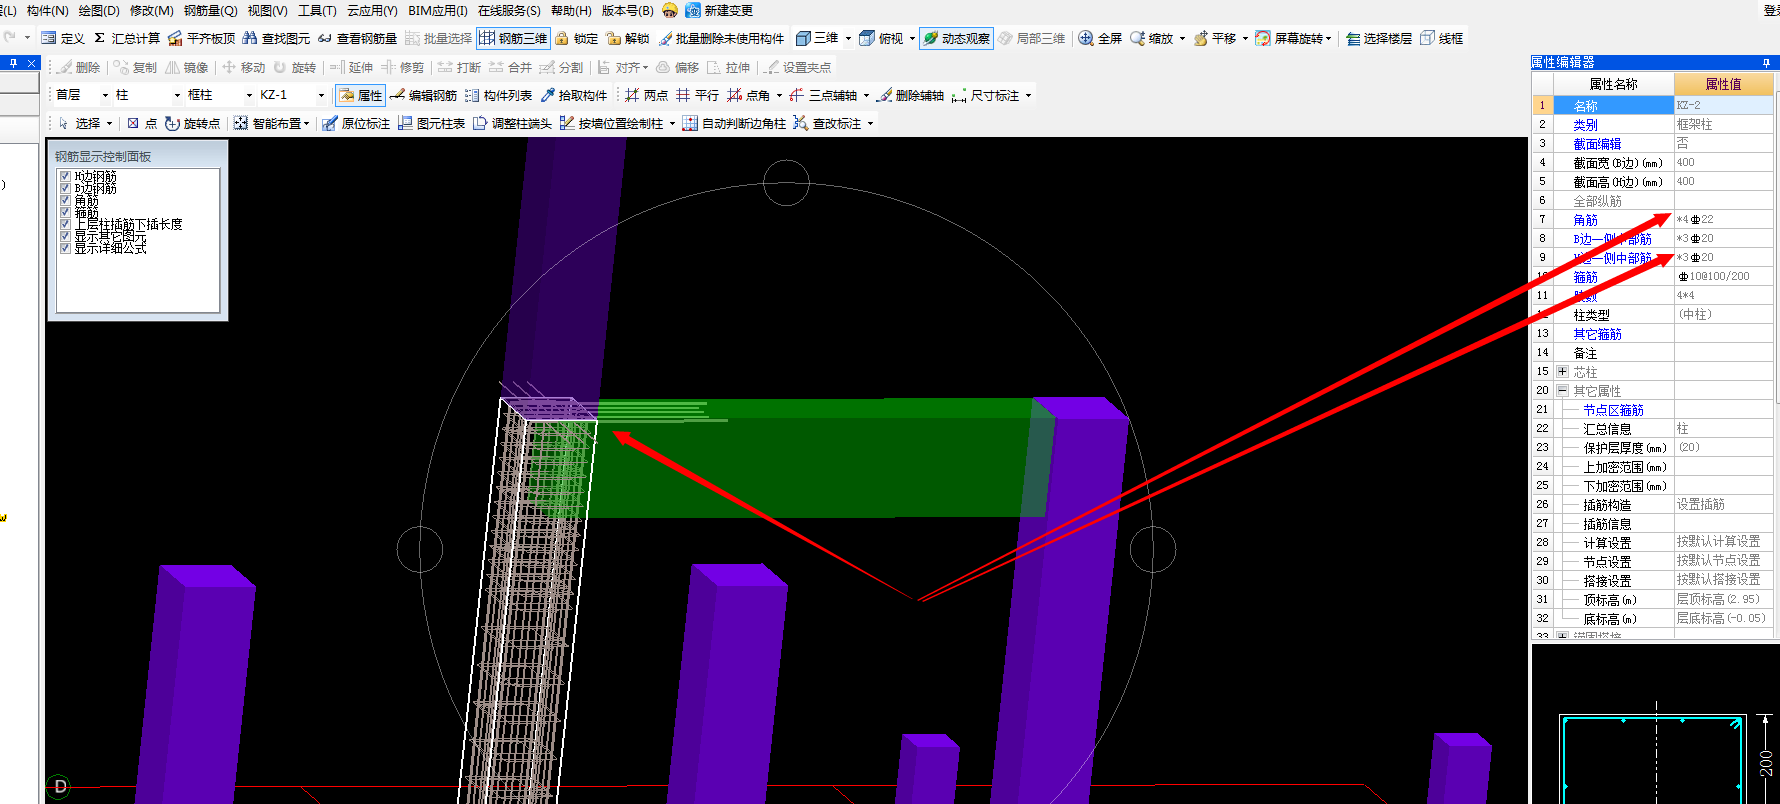Click 批量删除未使用构件 tool
The width and height of the screenshot is (1780, 804).
click(x=721, y=38)
